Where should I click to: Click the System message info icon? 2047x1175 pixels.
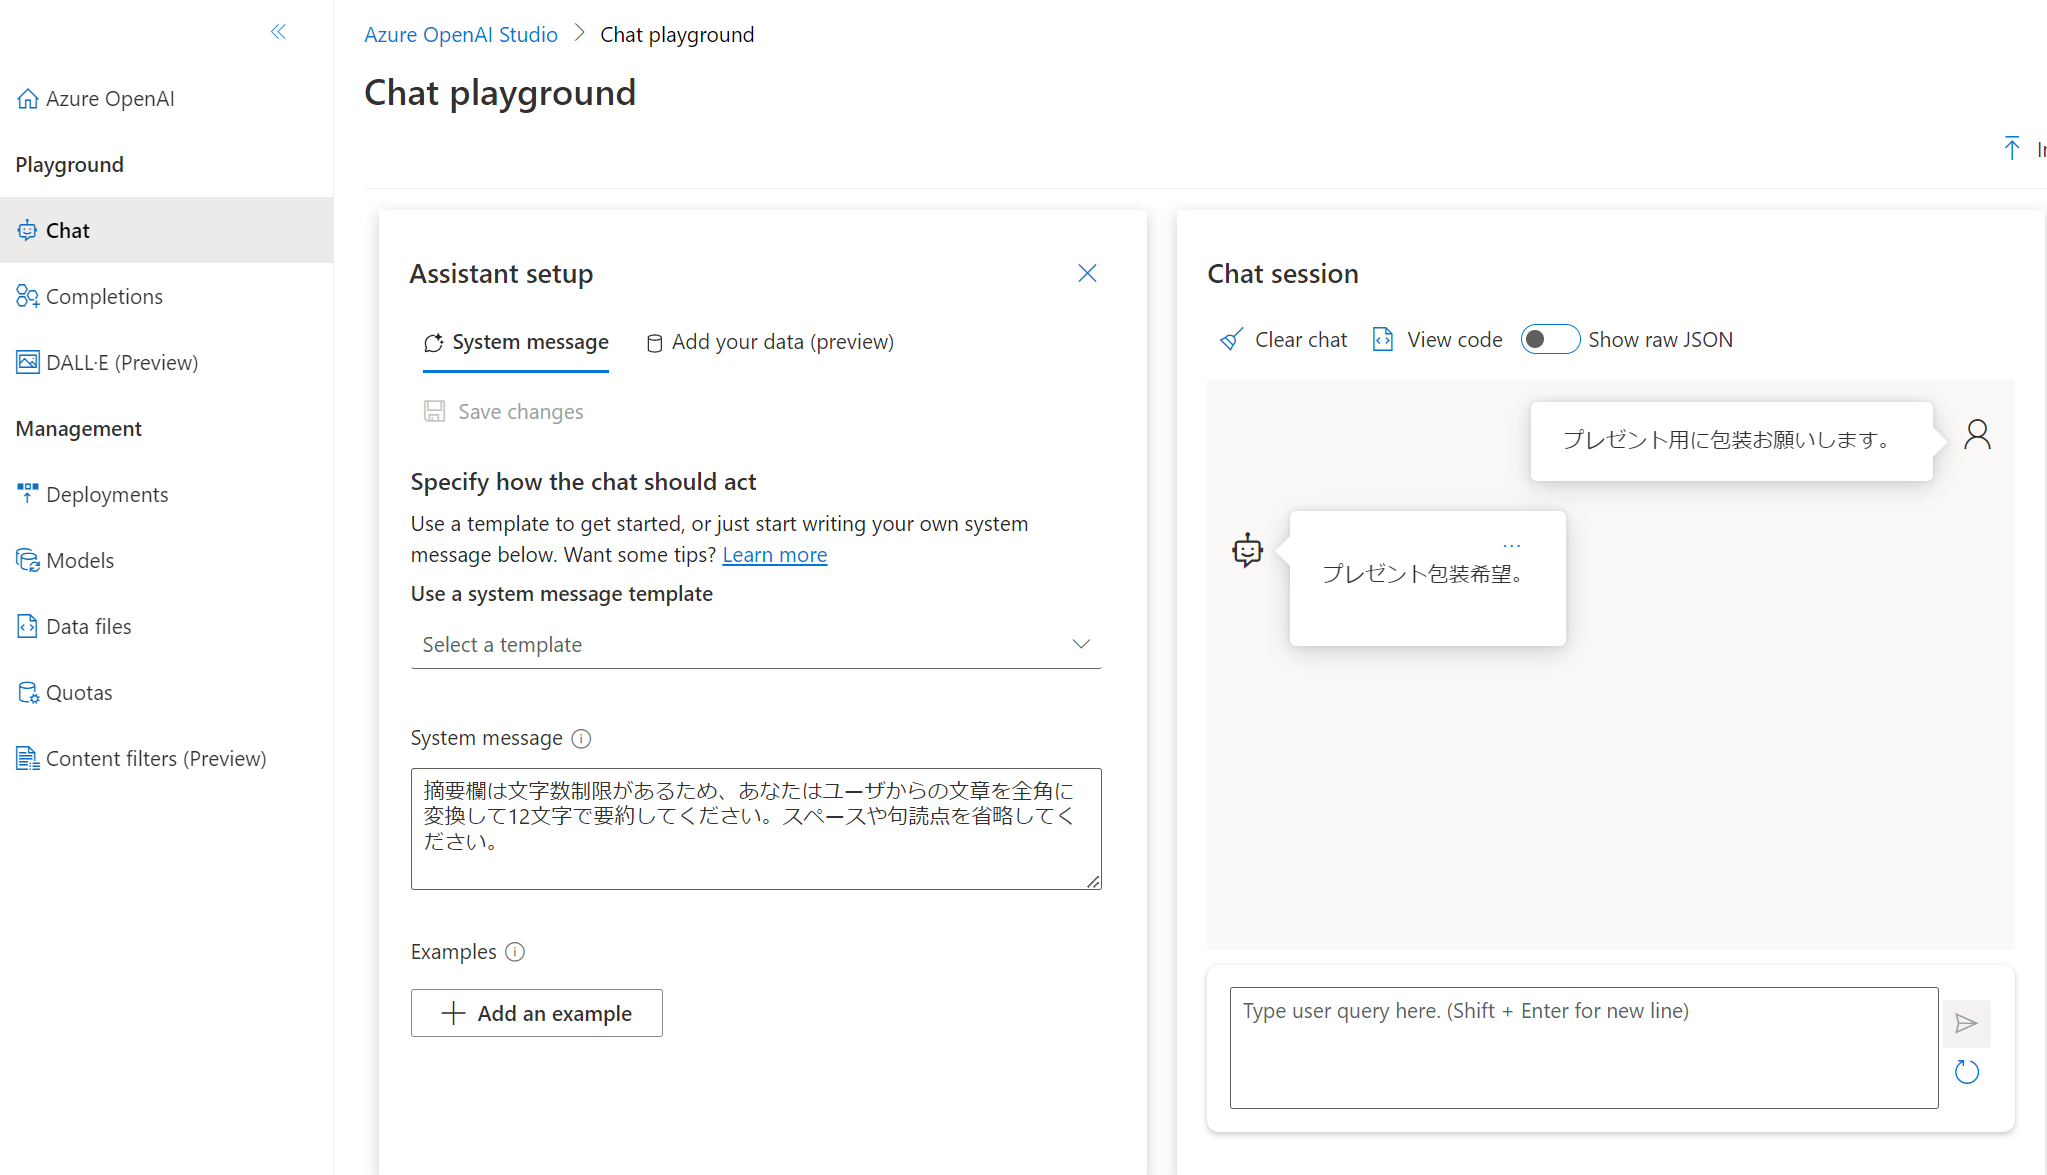point(581,739)
